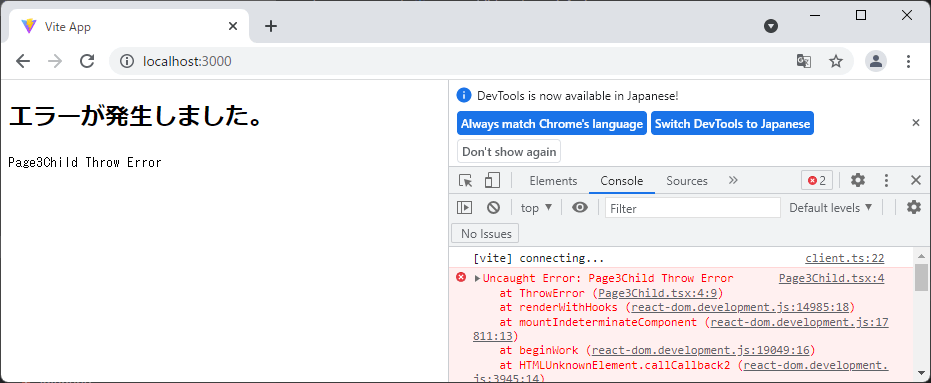Screen dimensions: 931x383
Task: Click Don't show again
Action: pos(509,151)
